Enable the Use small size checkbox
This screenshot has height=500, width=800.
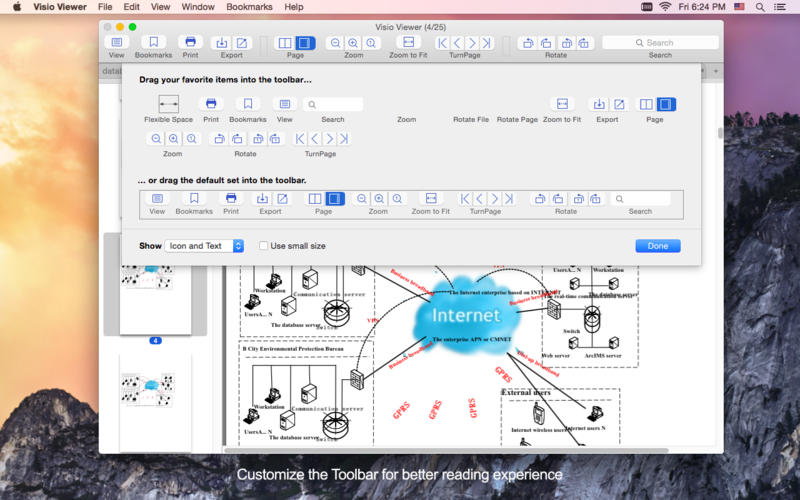coord(264,246)
